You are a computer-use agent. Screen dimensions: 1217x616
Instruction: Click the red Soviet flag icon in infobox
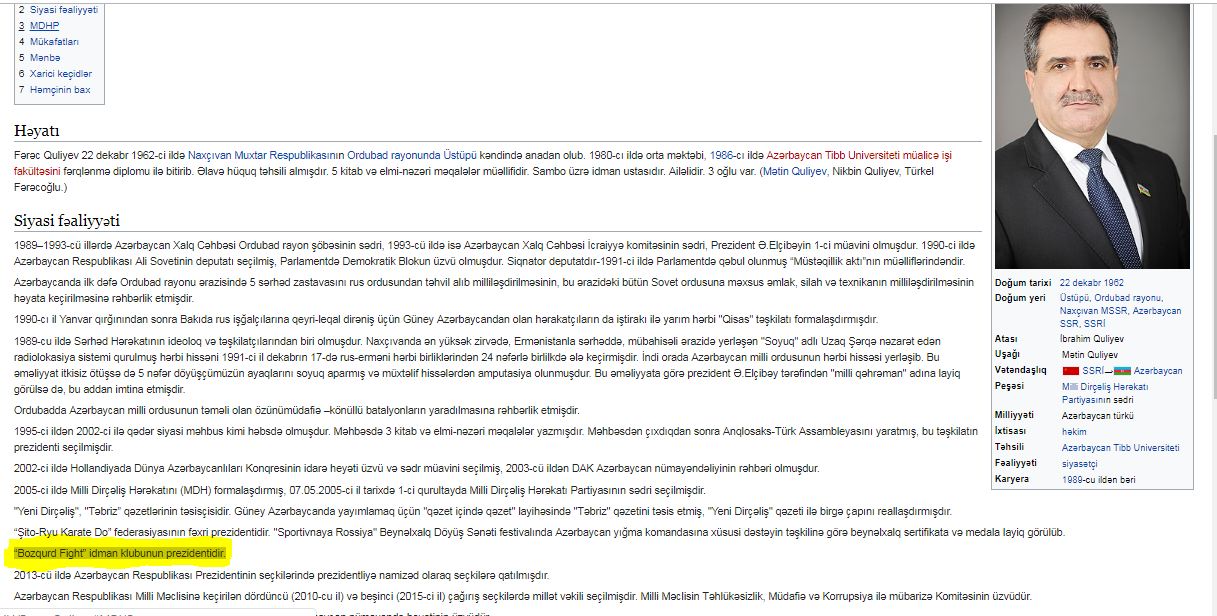[1070, 371]
